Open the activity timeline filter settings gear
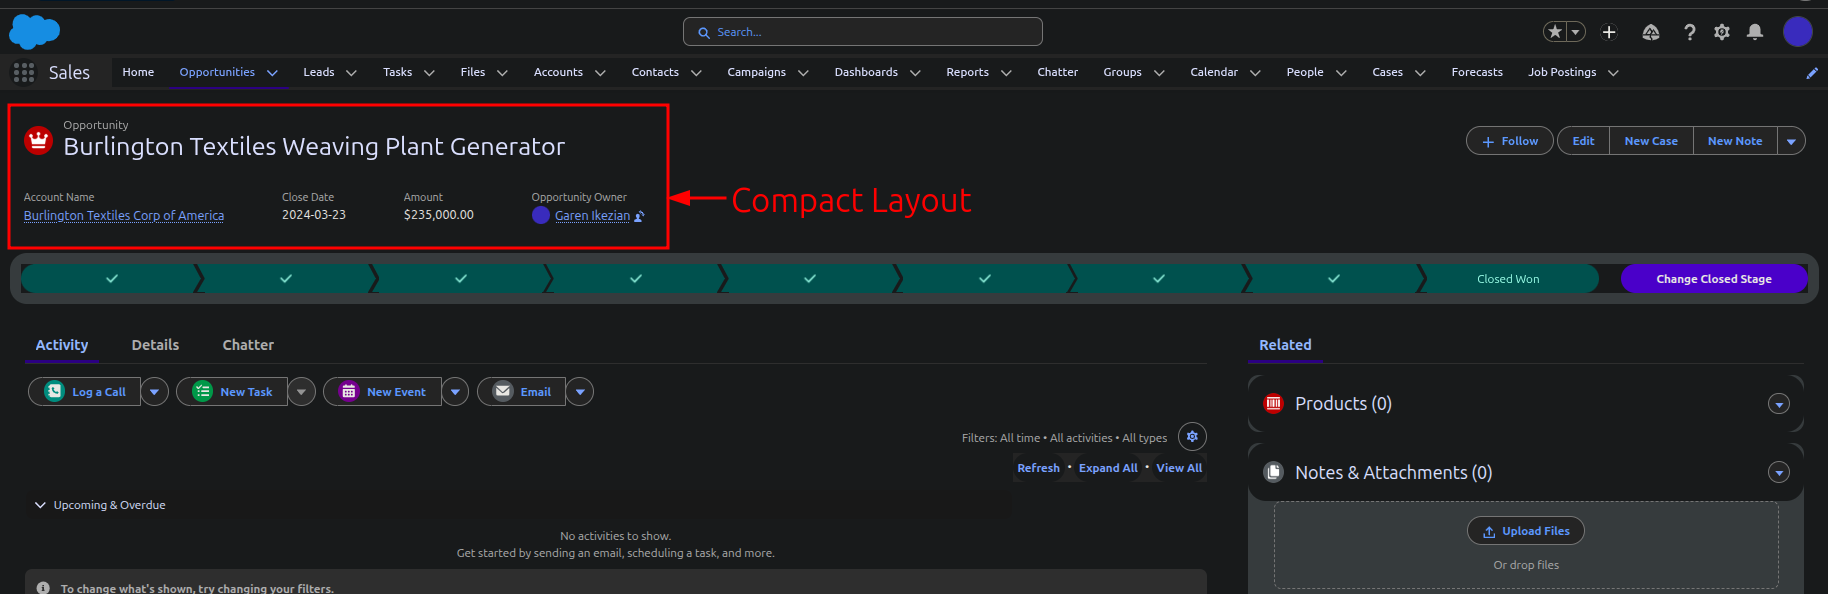Screen dimensions: 1828x594 (x=1192, y=437)
